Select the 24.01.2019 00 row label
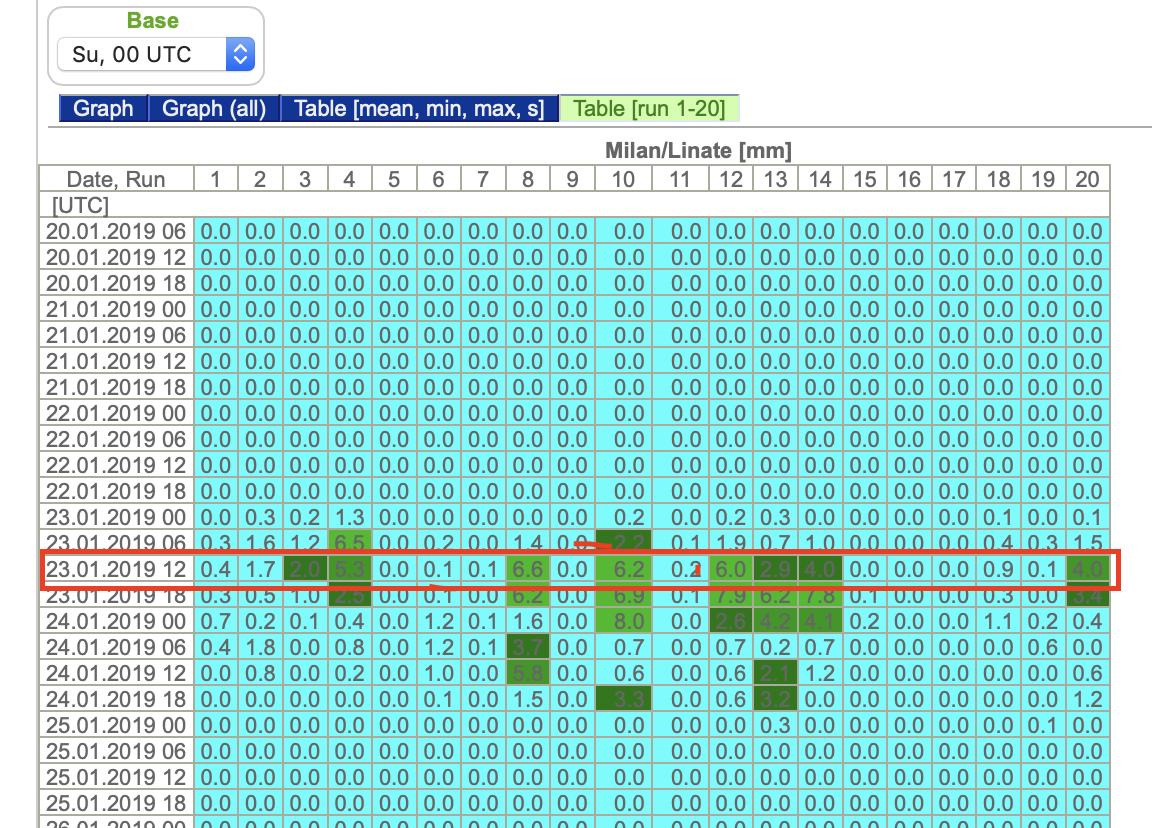 tap(116, 622)
